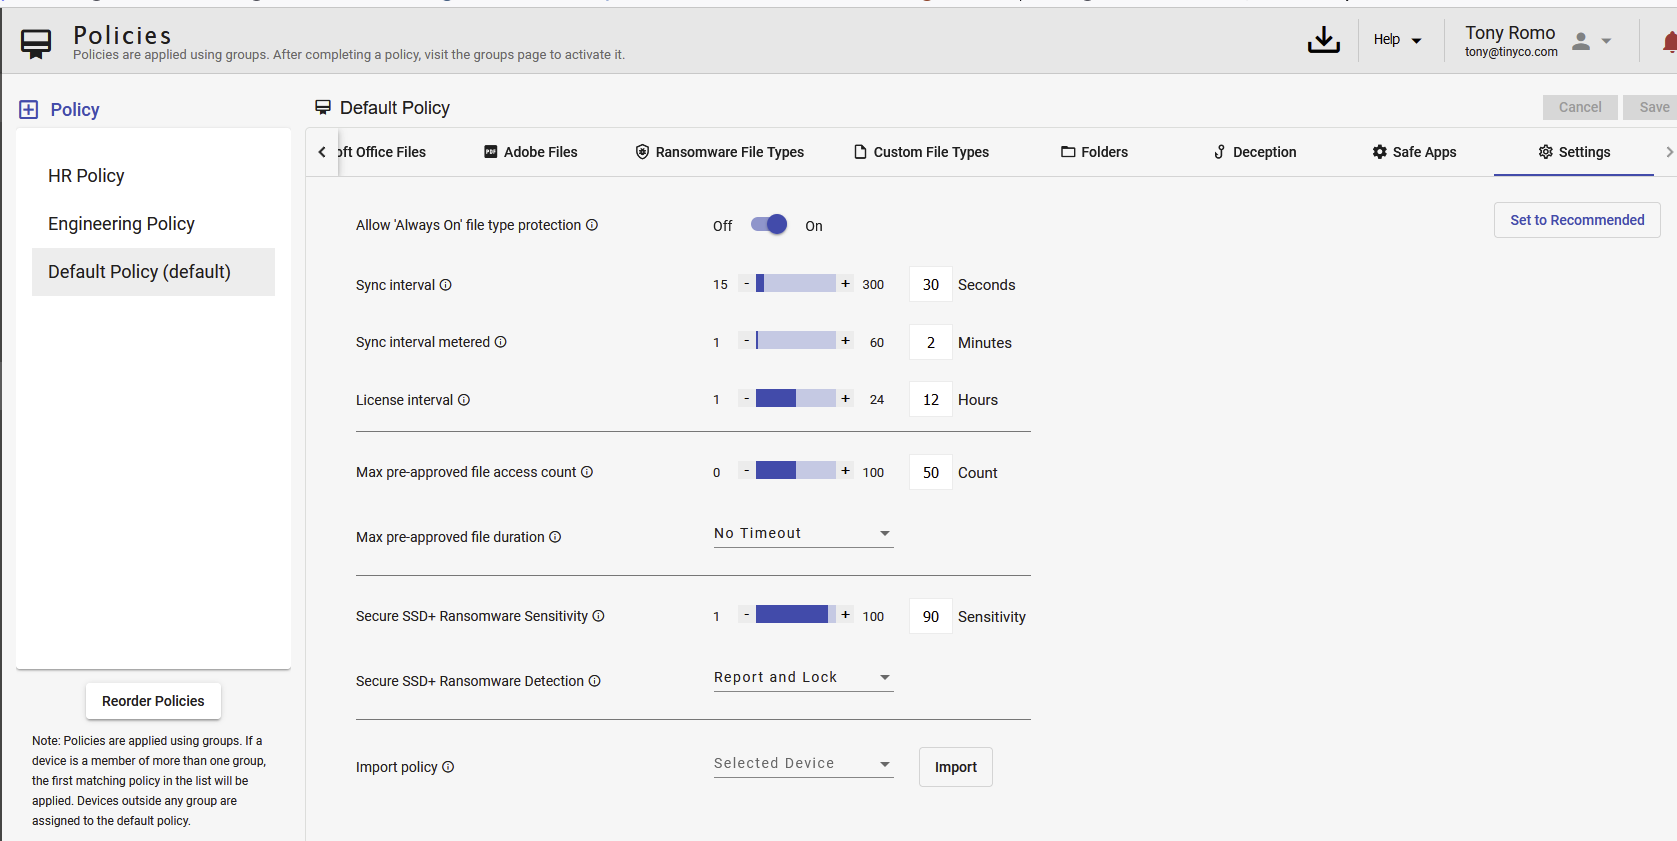Open the Selected Device import dropdown
Viewport: 1677px width, 841px height.
pyautogui.click(x=803, y=764)
